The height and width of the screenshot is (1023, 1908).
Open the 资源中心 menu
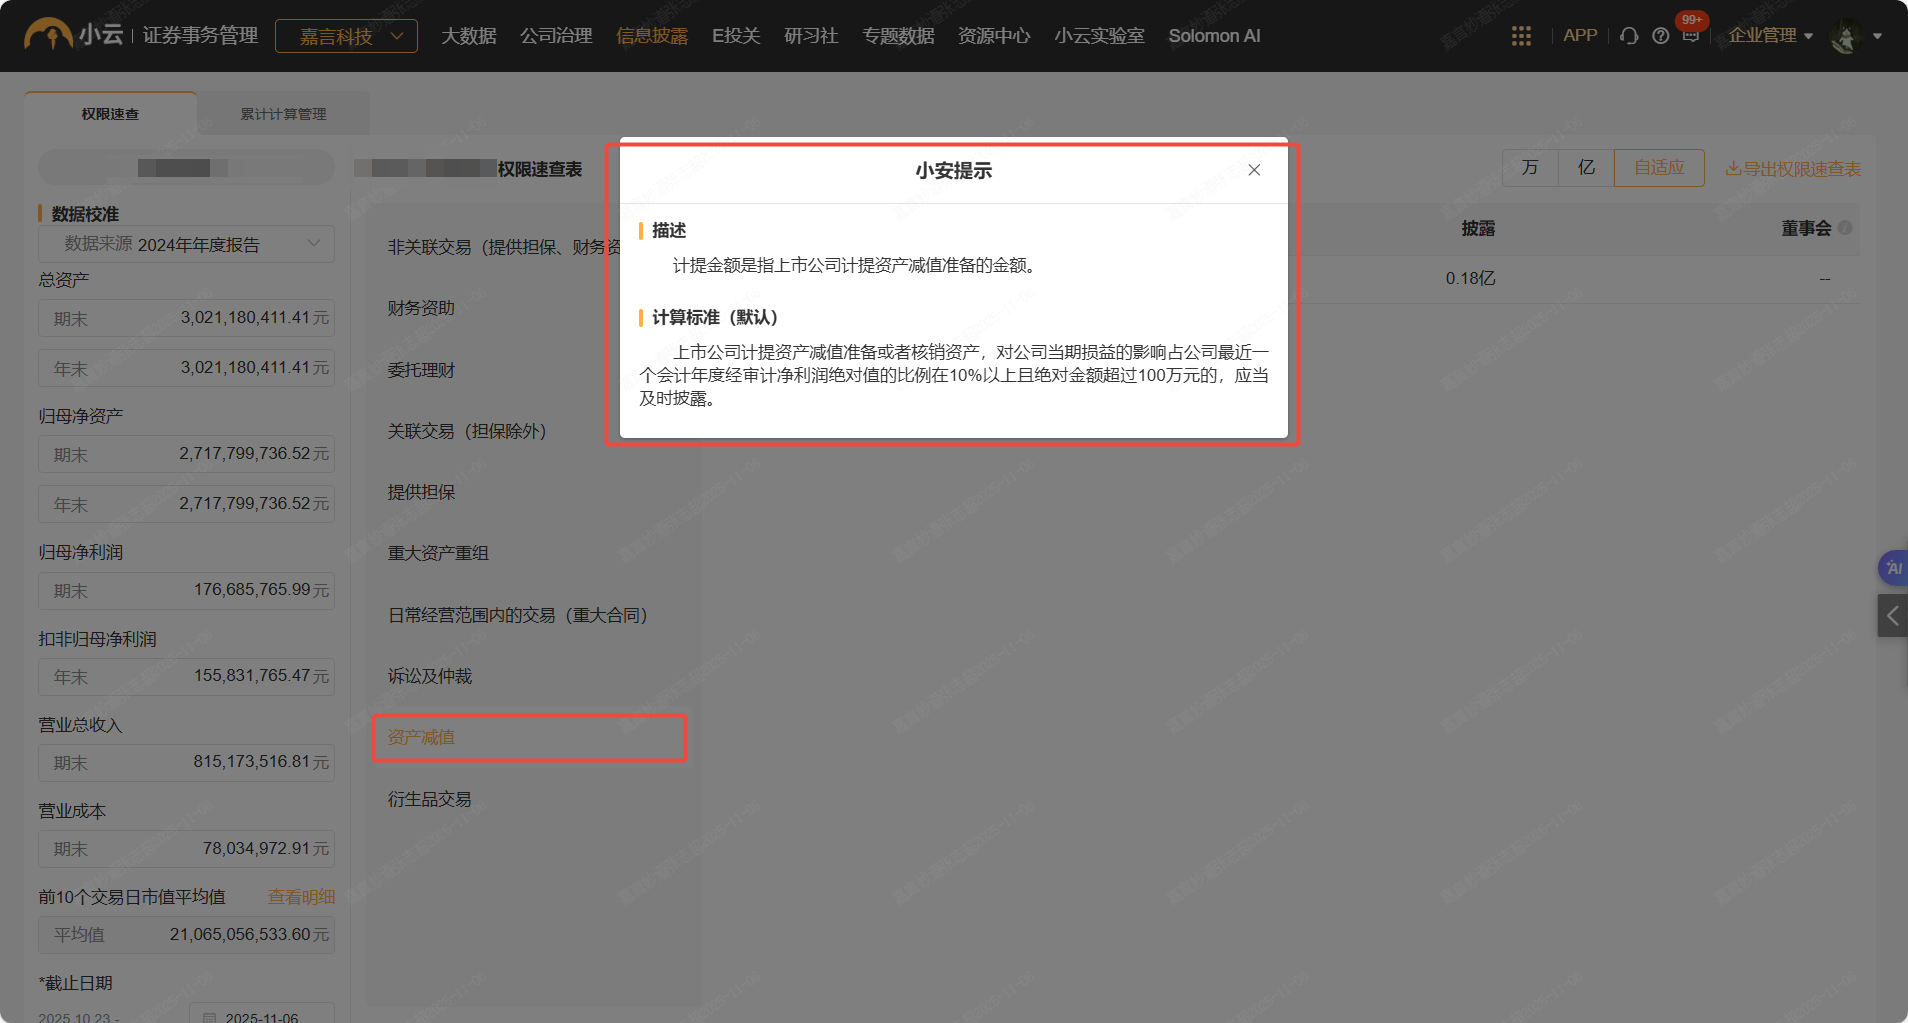point(994,36)
